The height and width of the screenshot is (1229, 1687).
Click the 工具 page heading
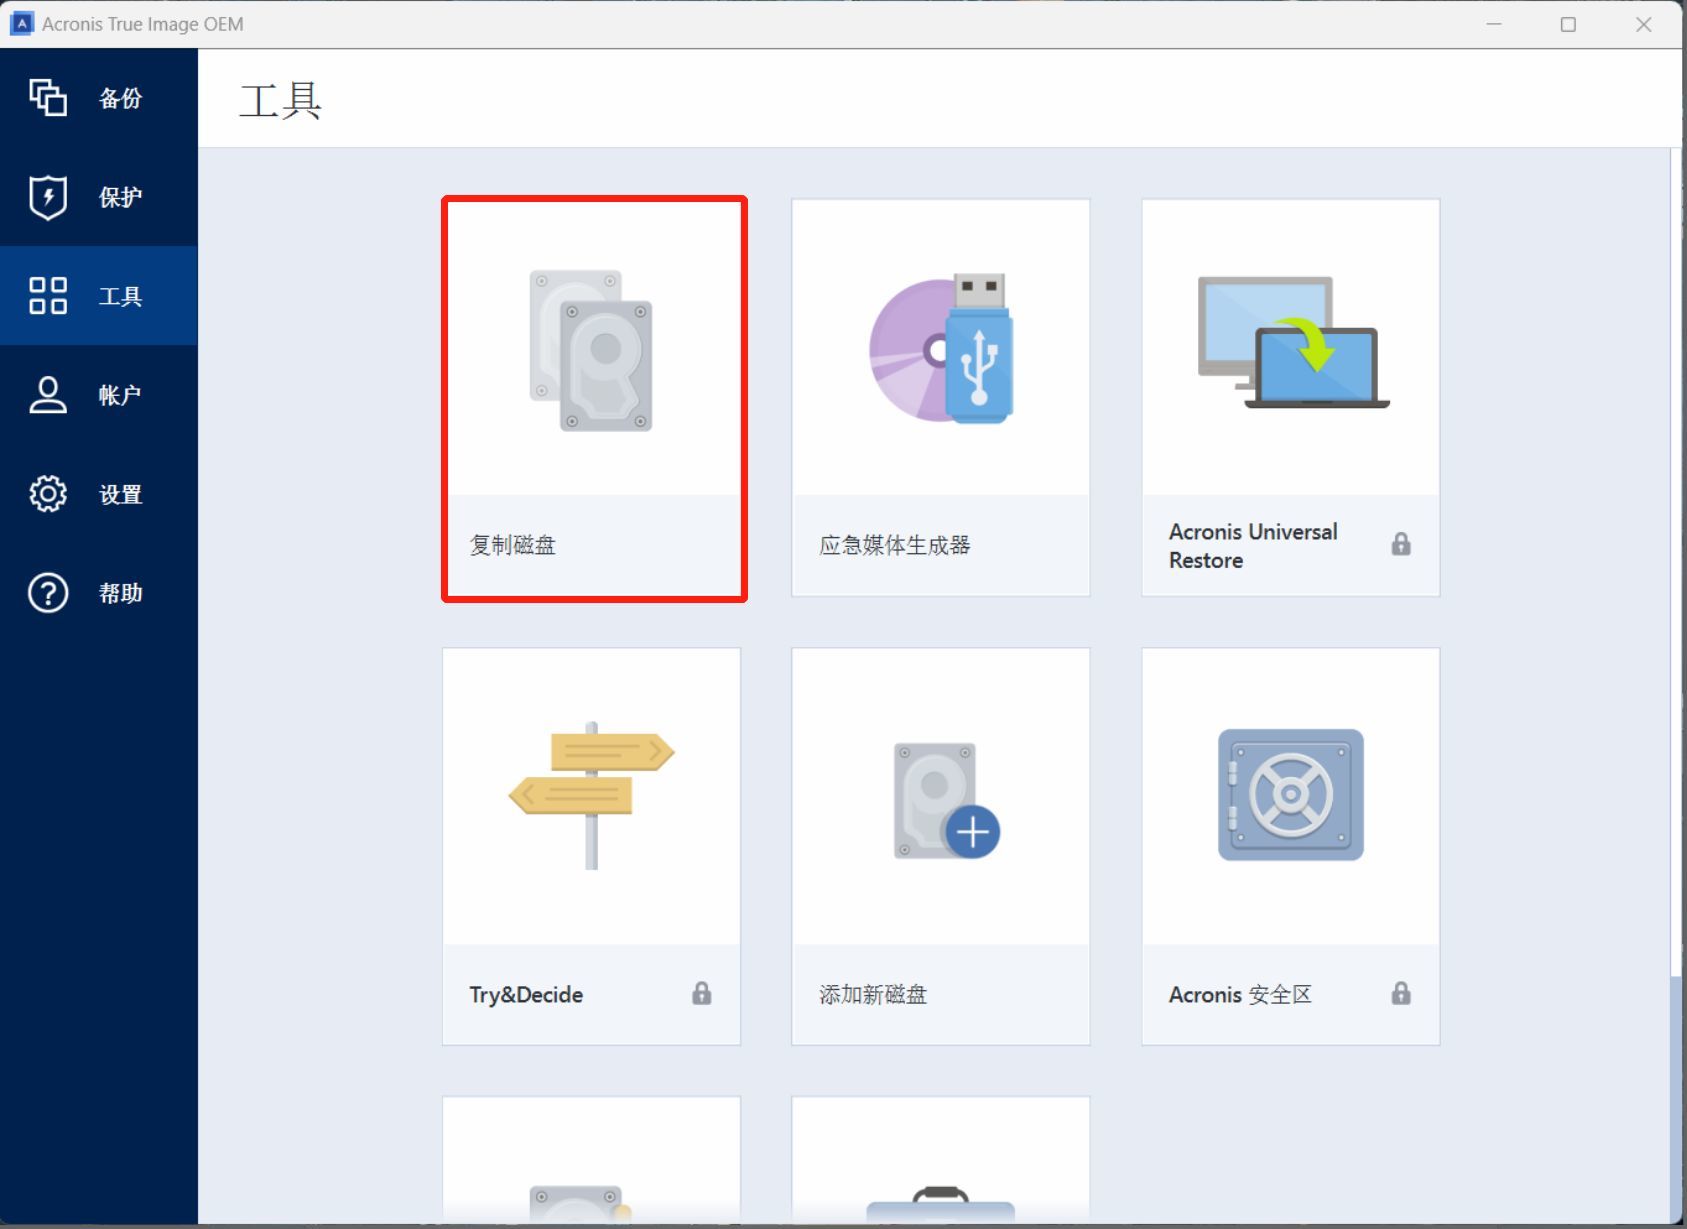280,101
